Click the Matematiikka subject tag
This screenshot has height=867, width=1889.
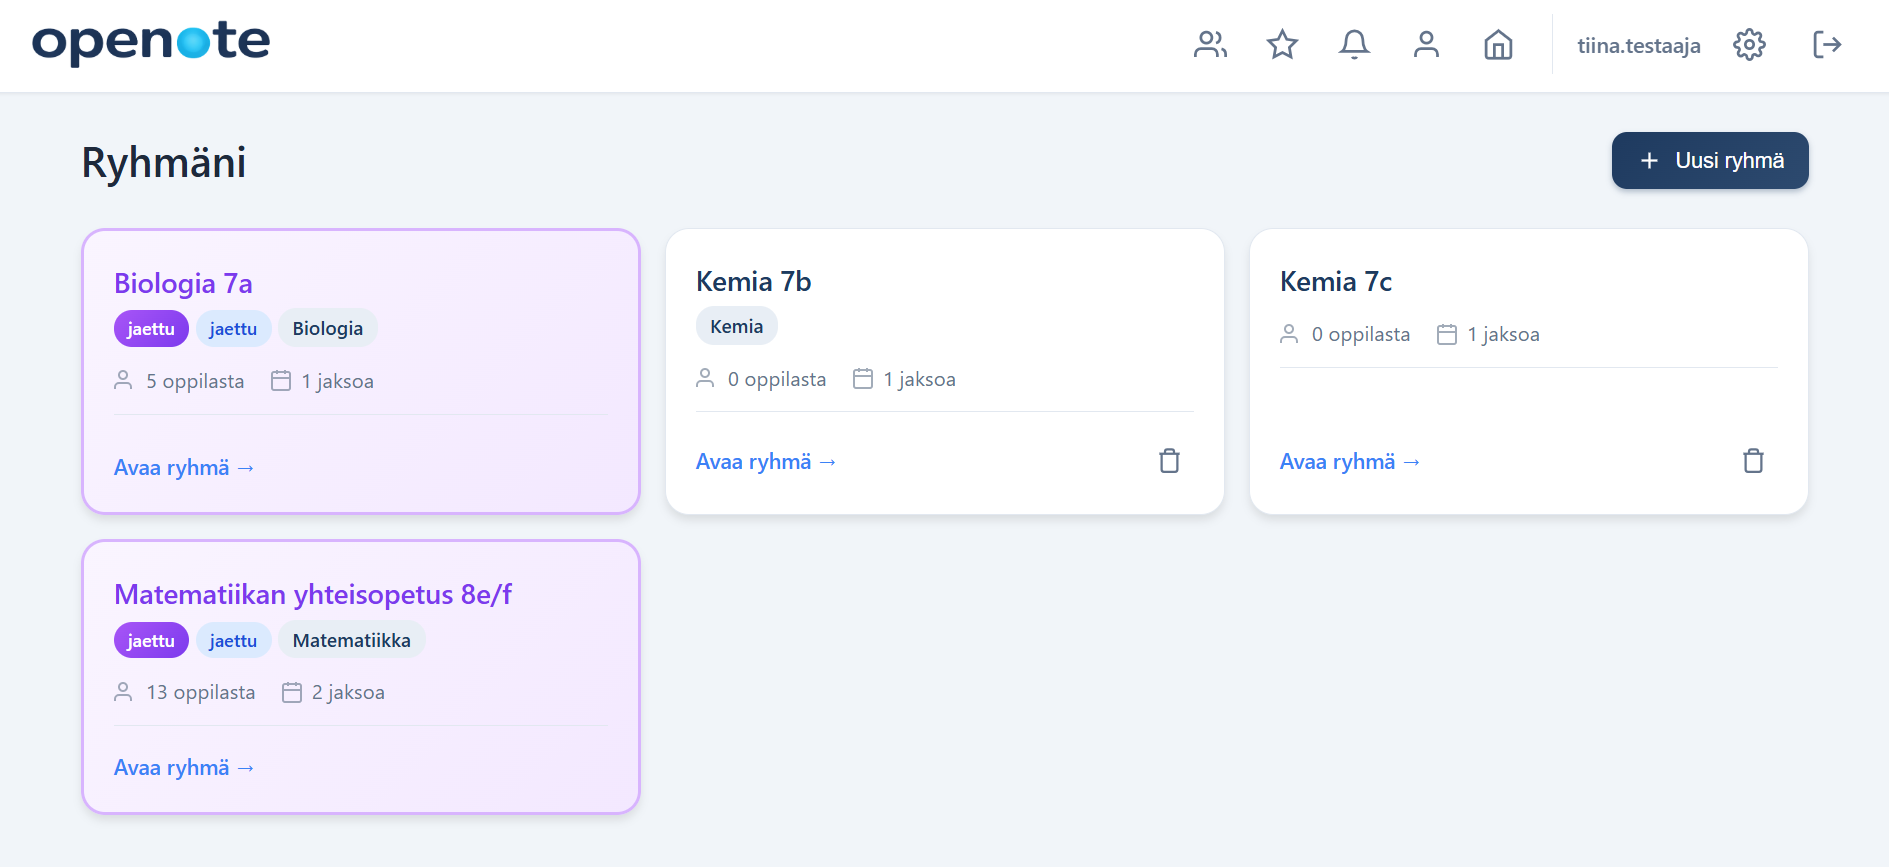tap(351, 641)
